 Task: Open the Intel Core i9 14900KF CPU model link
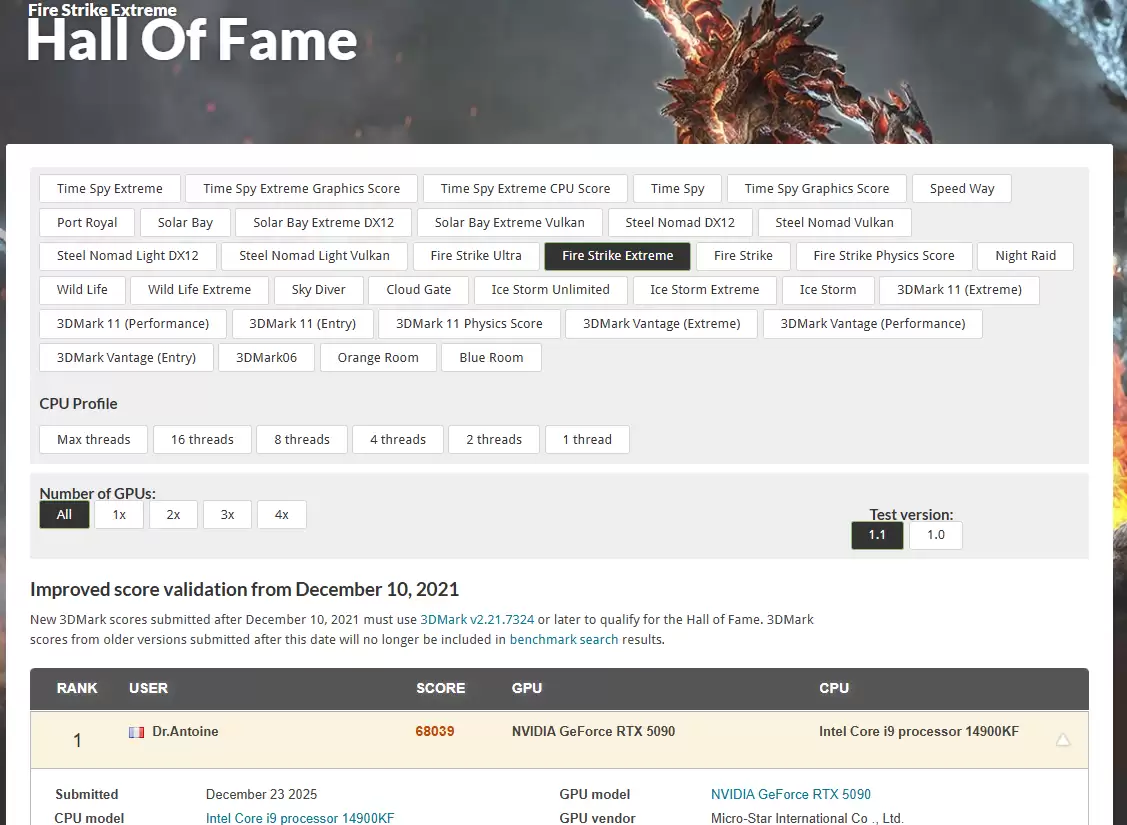click(300, 818)
